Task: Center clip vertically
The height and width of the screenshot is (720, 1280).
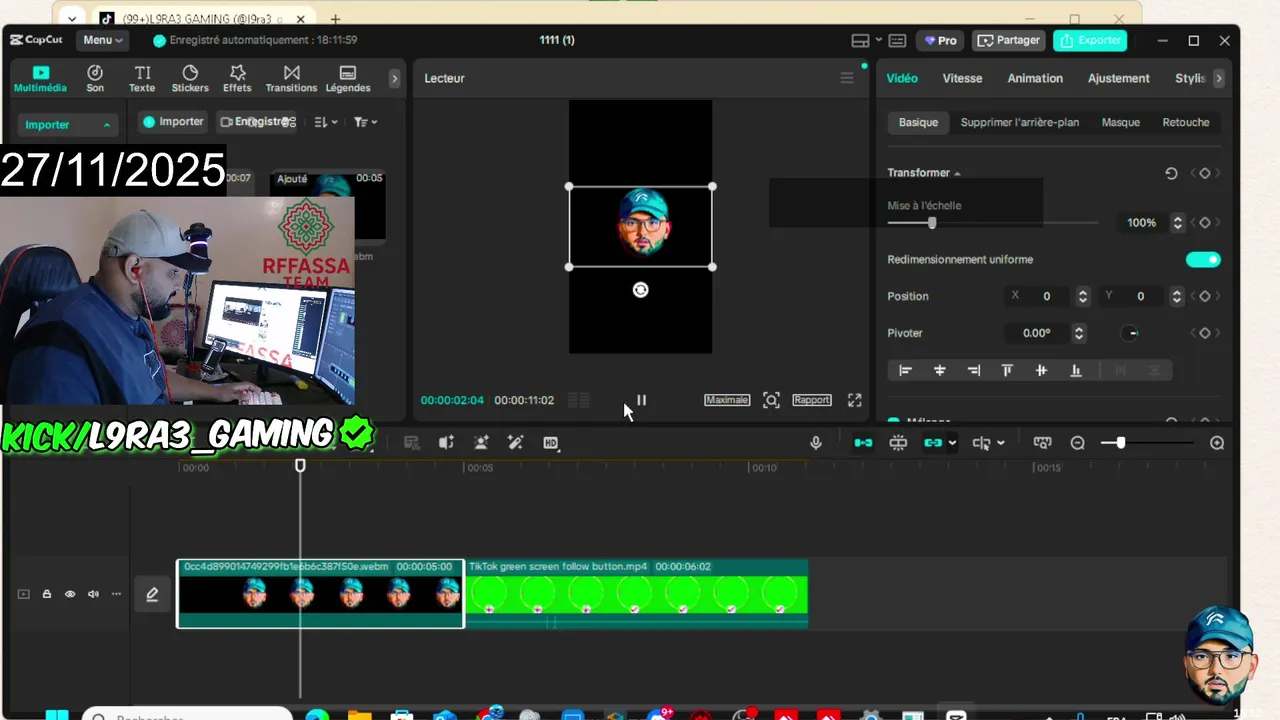Action: click(x=1041, y=370)
